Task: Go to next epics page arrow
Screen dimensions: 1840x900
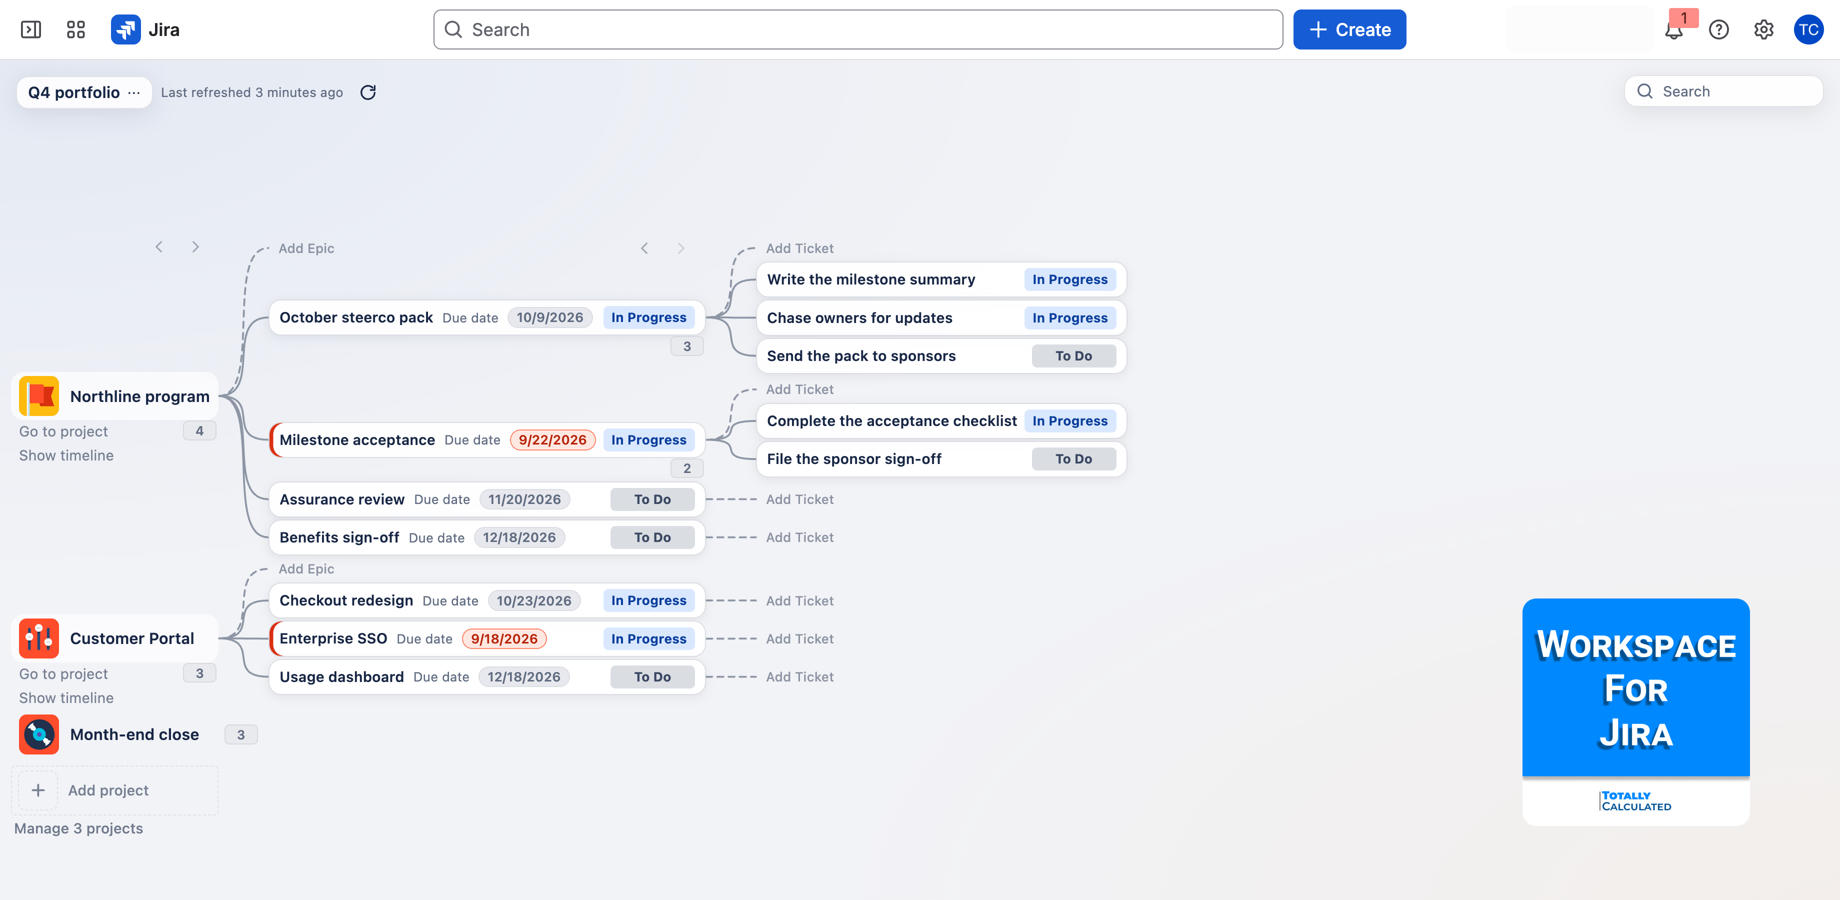Action: click(196, 247)
